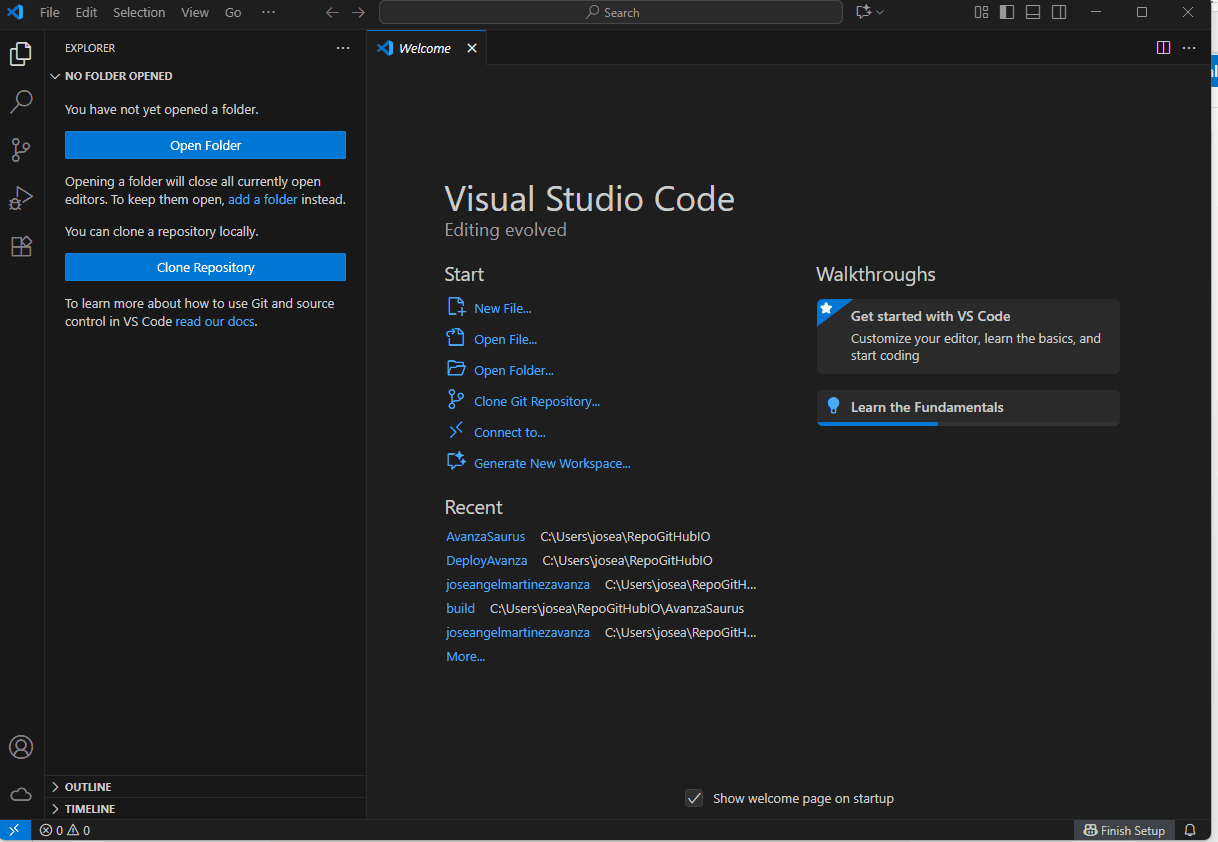Open the Search view in the activity bar

(21, 101)
